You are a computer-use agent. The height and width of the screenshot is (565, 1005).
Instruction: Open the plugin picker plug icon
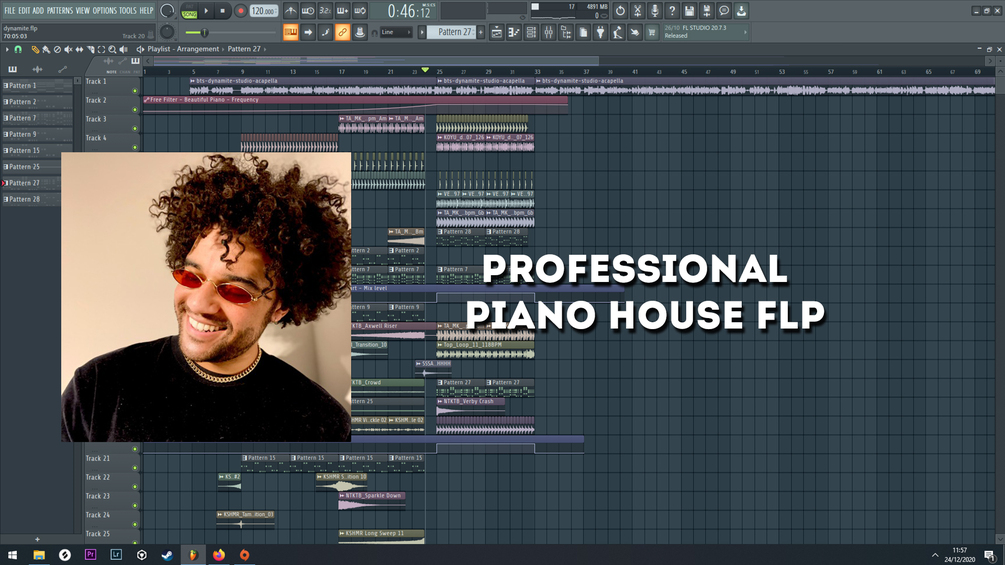coord(600,32)
